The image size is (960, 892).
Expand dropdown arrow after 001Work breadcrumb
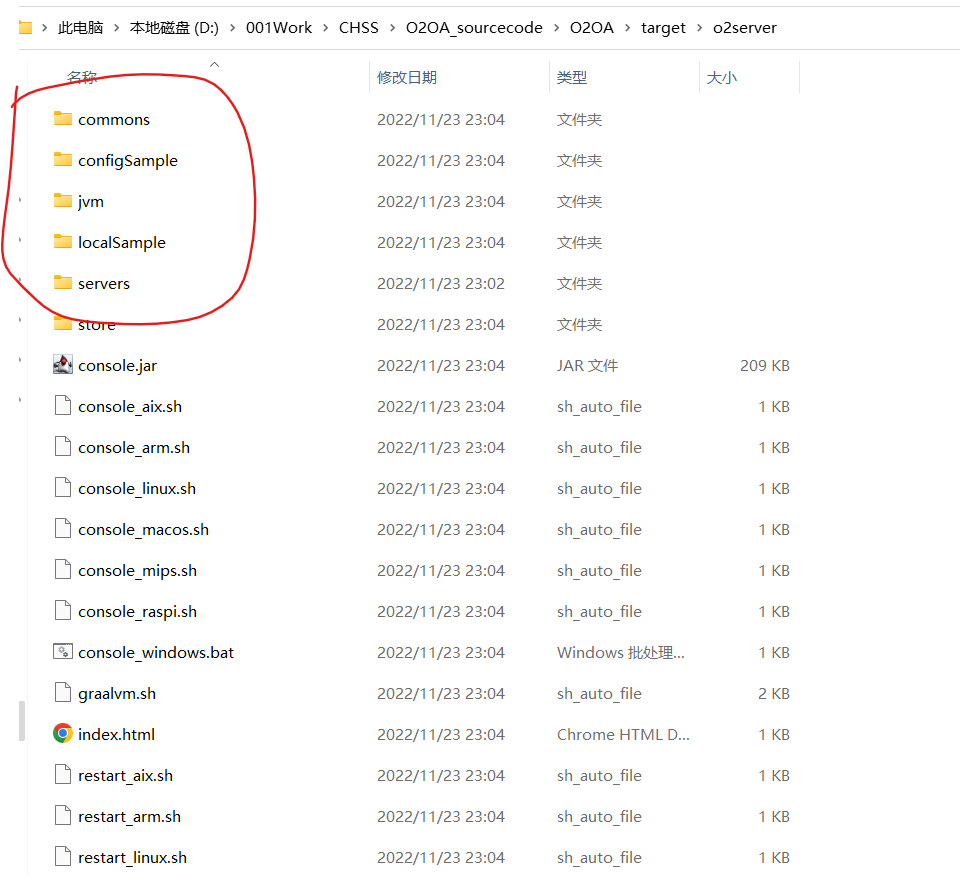click(x=326, y=28)
